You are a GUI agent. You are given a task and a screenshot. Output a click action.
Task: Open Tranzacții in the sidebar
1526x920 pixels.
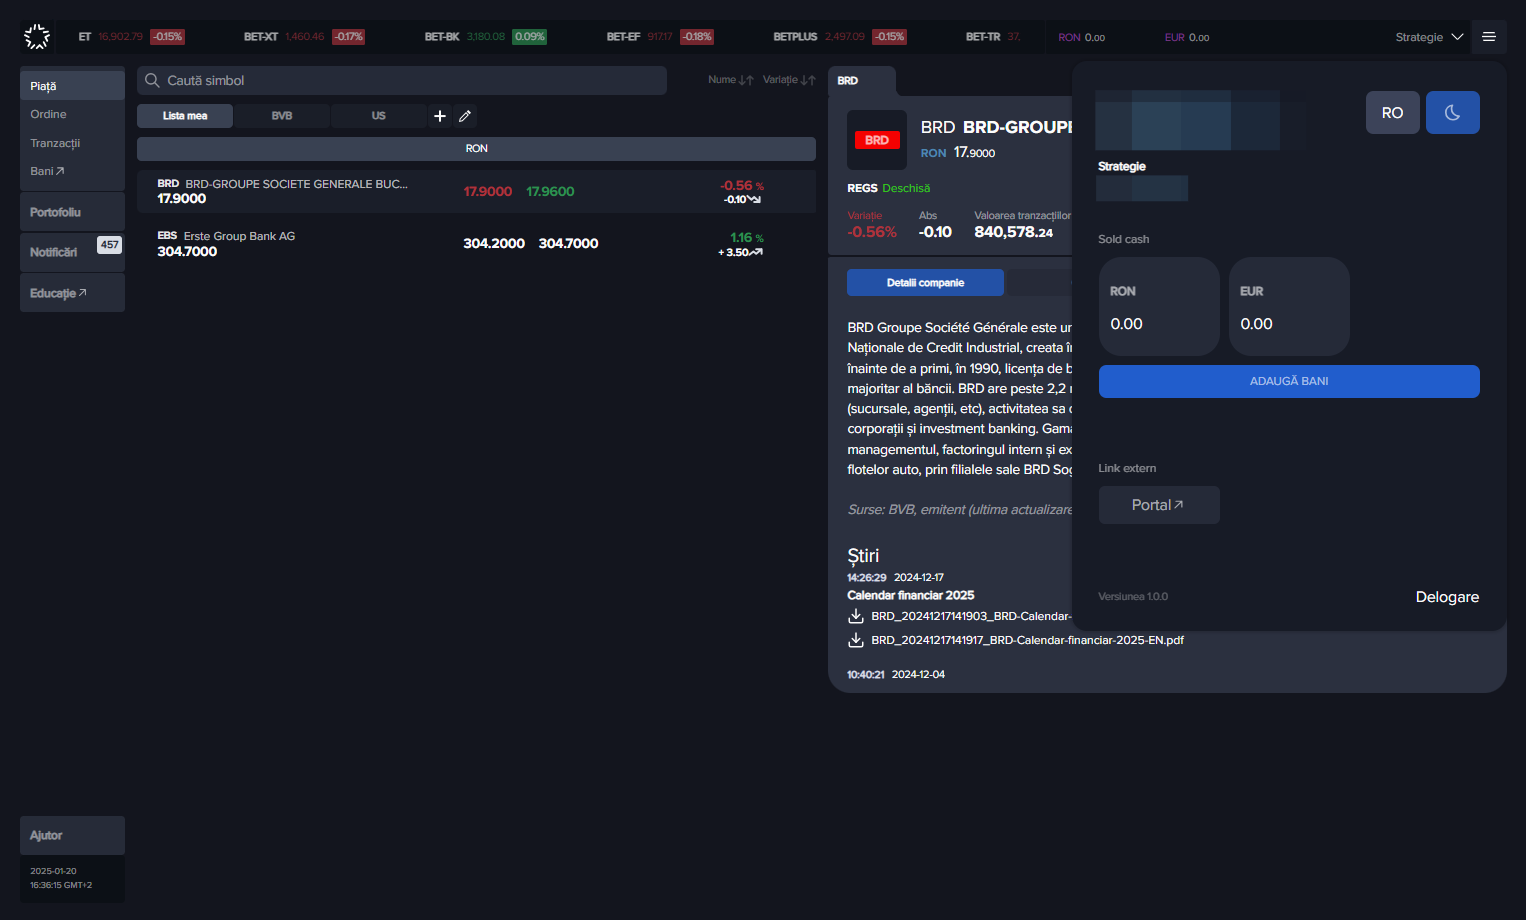72,143
